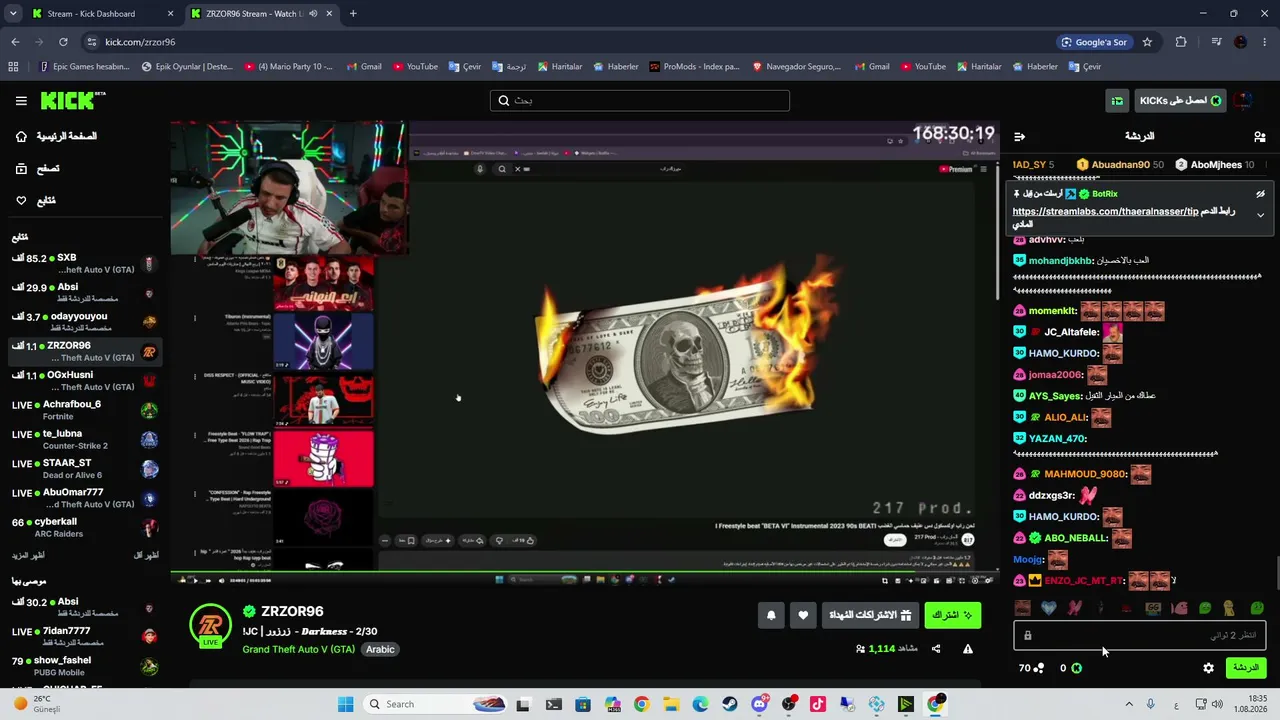Click gift subscriptions (الاشتراكات المهداة) button
Screen dimensions: 1280x720
click(x=871, y=615)
